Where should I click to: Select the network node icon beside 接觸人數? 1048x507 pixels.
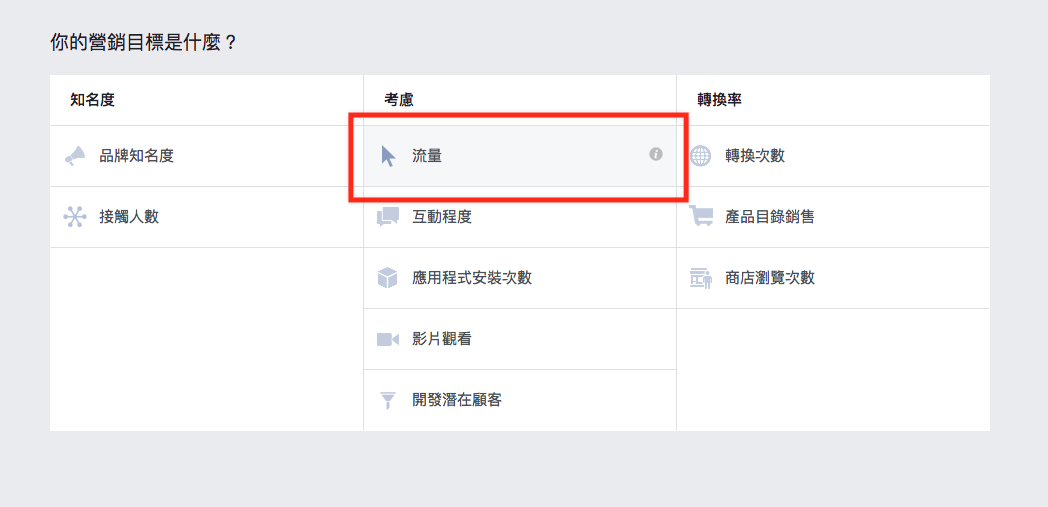pos(75,217)
